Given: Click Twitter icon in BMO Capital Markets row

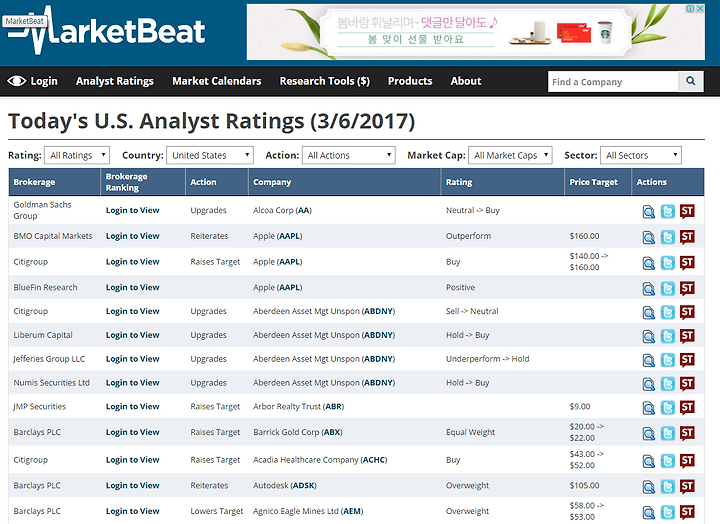Looking at the screenshot, I should point(668,237).
